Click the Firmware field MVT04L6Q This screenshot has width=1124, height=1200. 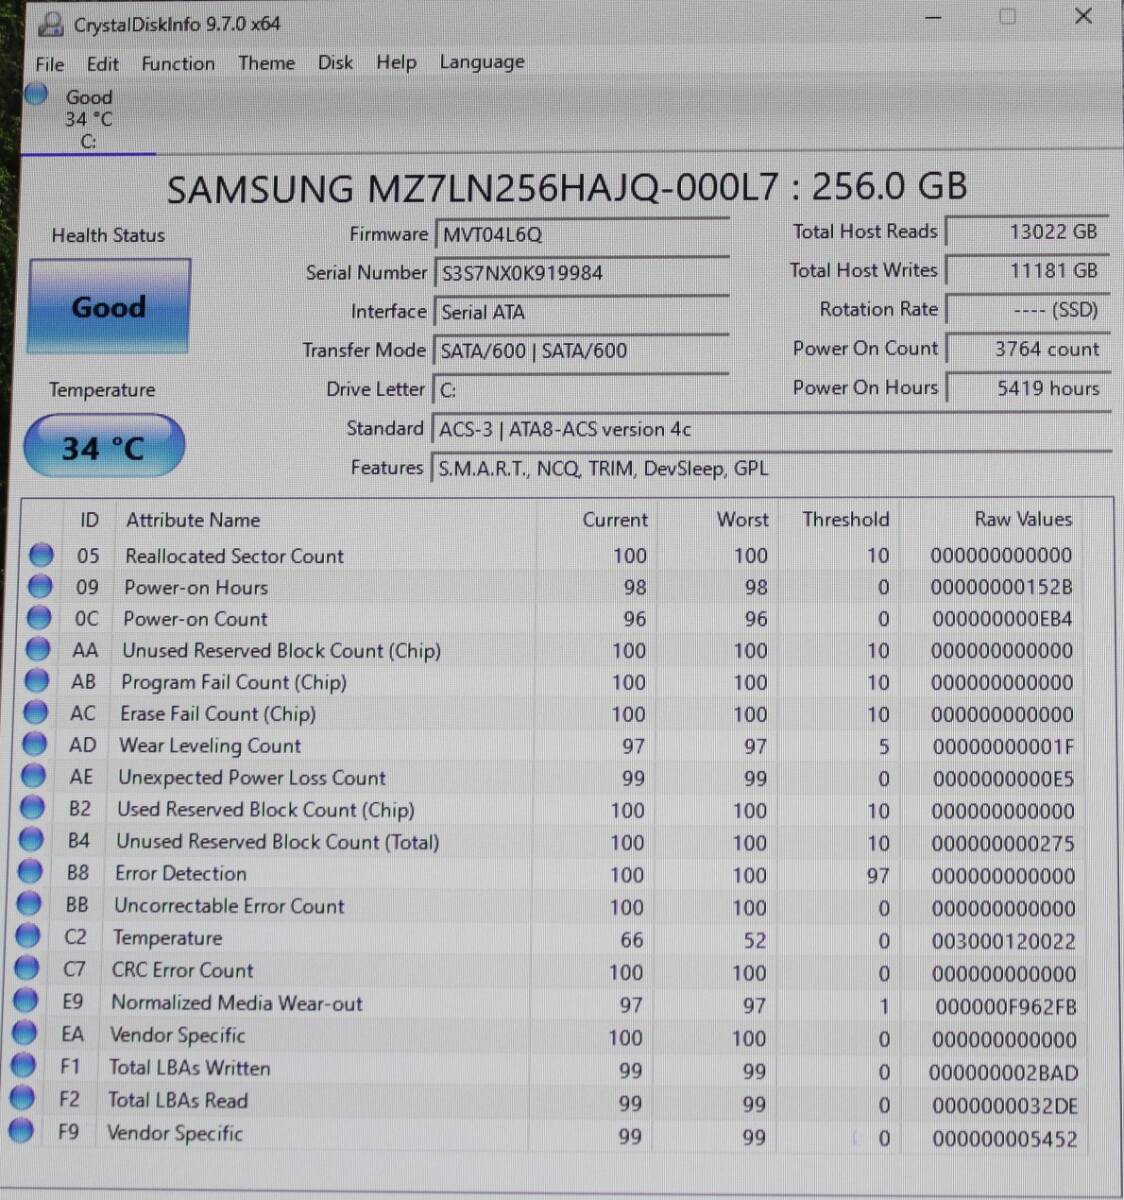(x=582, y=236)
